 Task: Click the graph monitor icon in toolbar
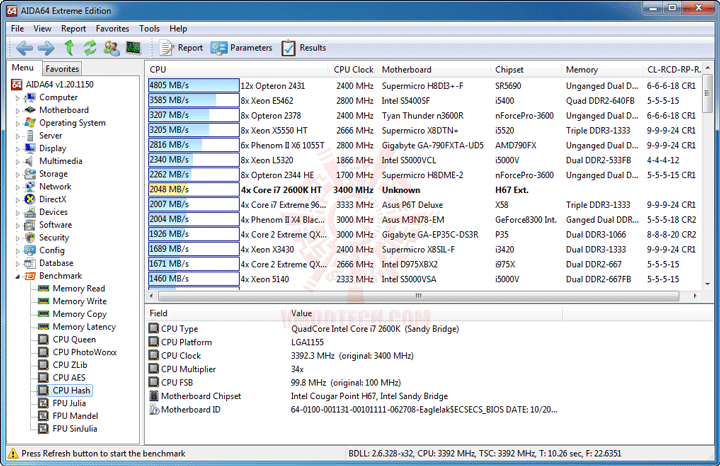(x=133, y=47)
